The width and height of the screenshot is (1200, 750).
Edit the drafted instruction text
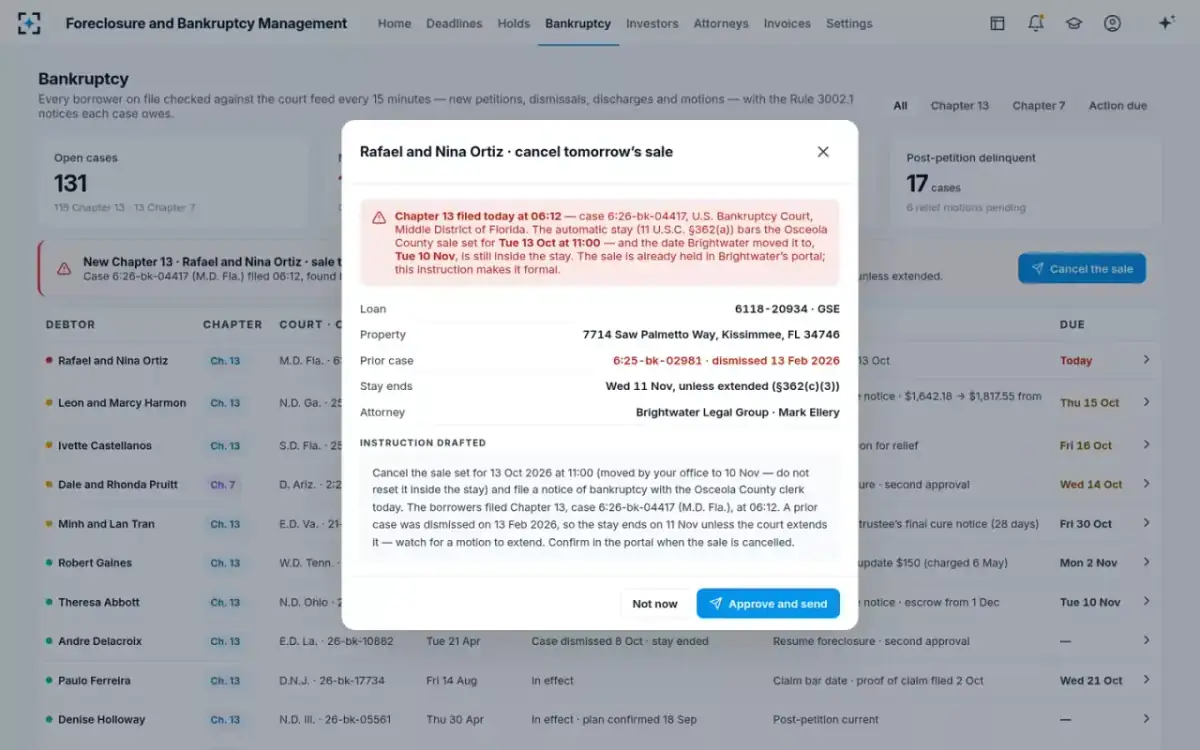tap(600, 508)
